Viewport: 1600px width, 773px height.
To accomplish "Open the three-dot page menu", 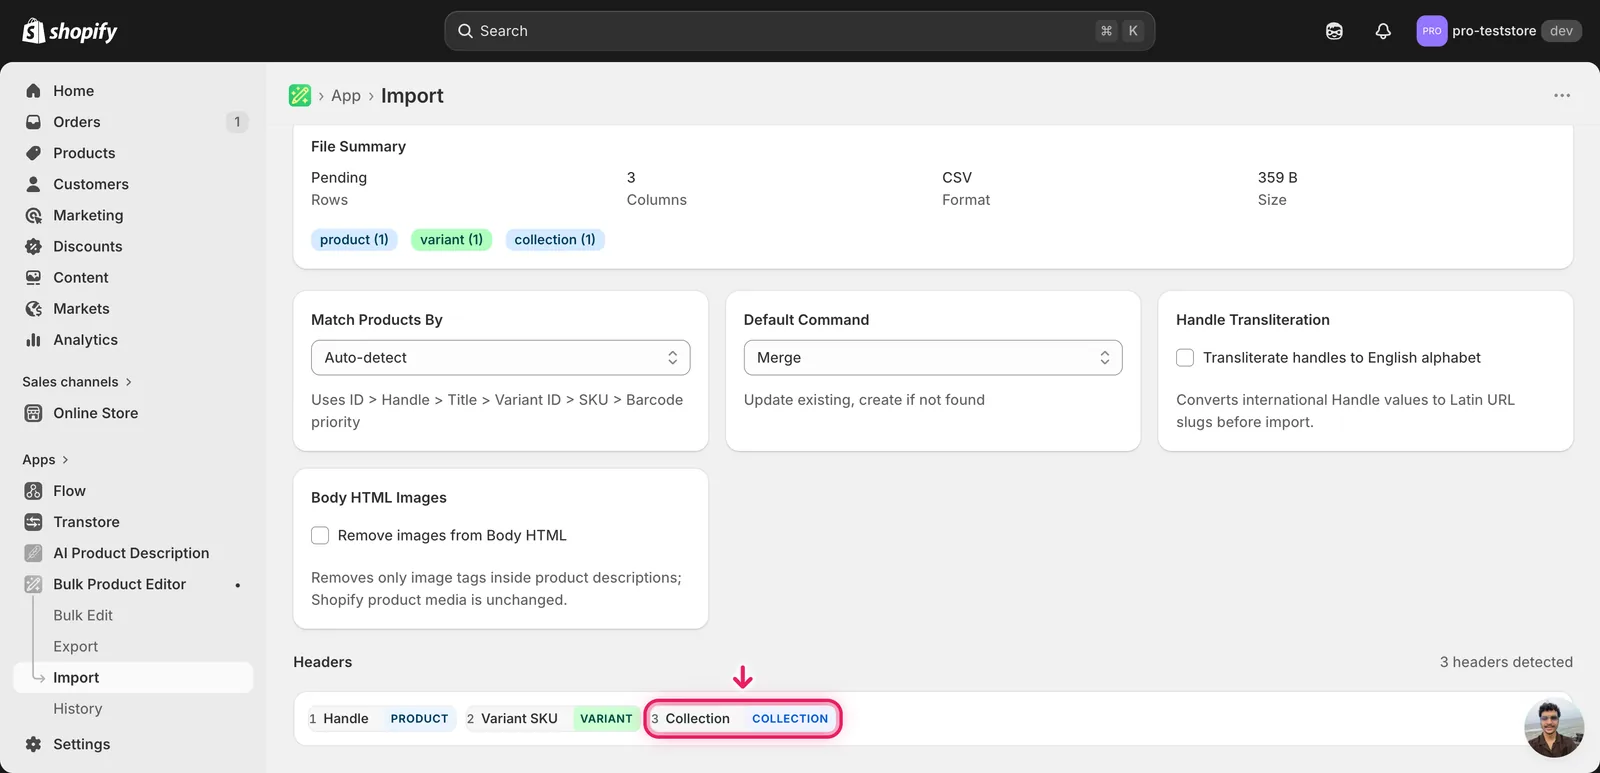I will click(1562, 95).
